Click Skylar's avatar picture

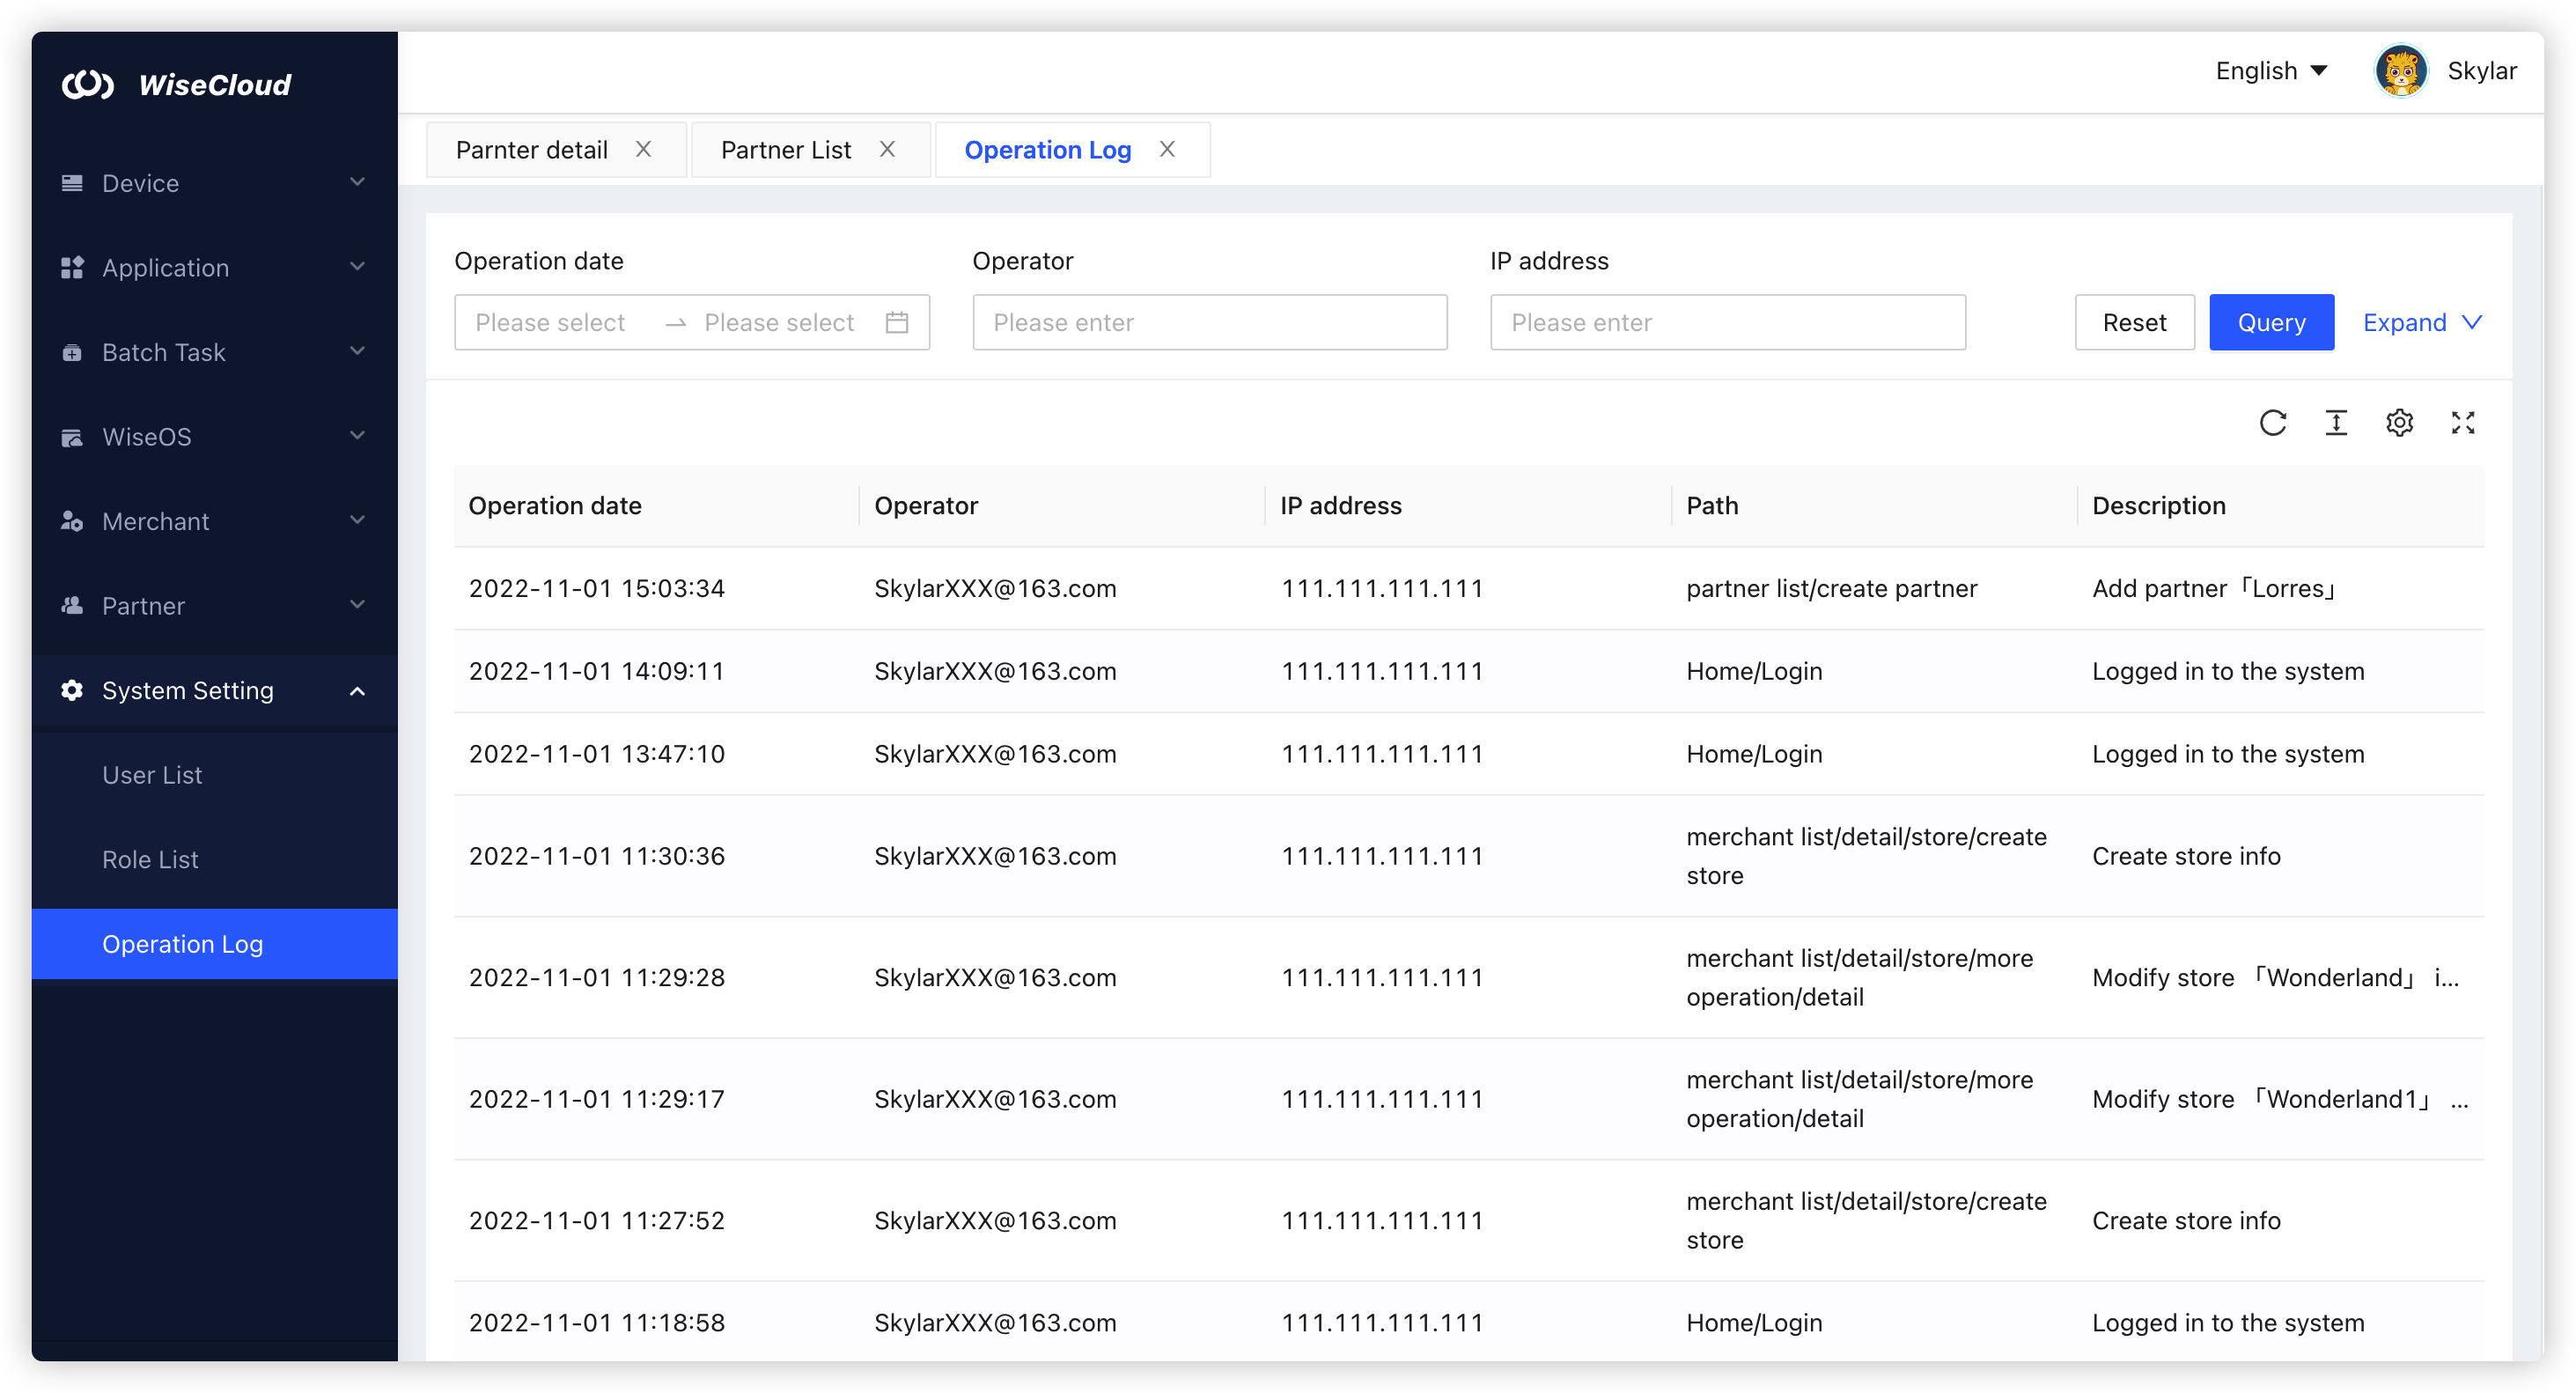click(2400, 71)
